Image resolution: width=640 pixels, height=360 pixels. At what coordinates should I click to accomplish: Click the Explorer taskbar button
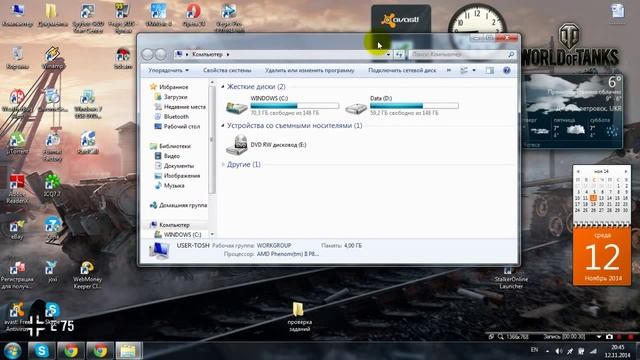point(129,351)
